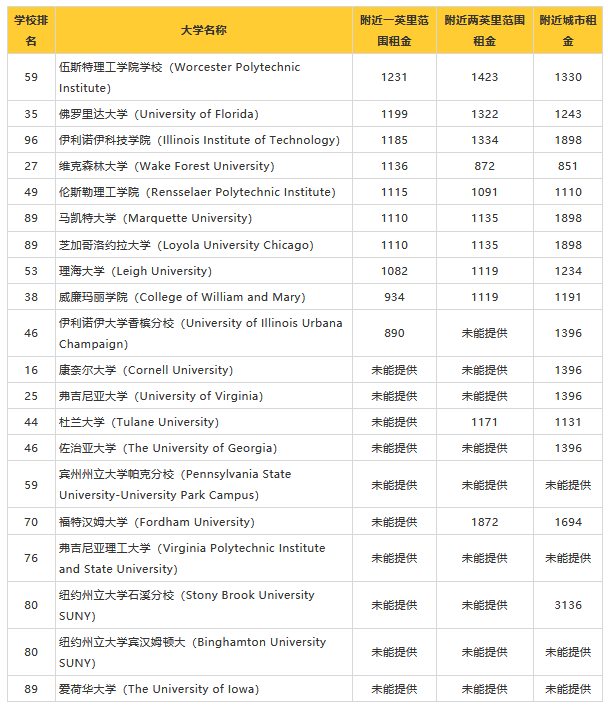
Task: Click the 1199 value for Florida
Action: click(394, 114)
